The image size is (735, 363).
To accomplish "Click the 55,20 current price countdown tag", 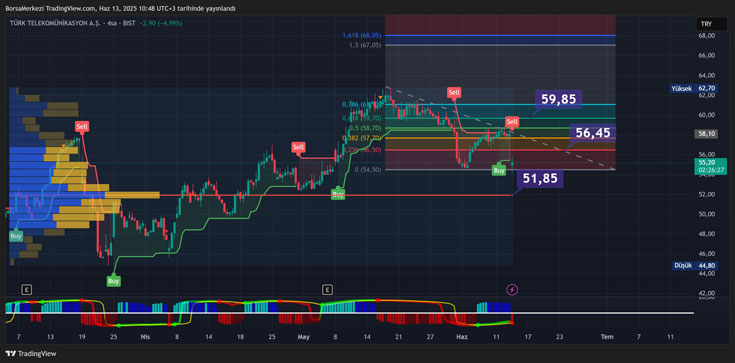I will (710, 166).
